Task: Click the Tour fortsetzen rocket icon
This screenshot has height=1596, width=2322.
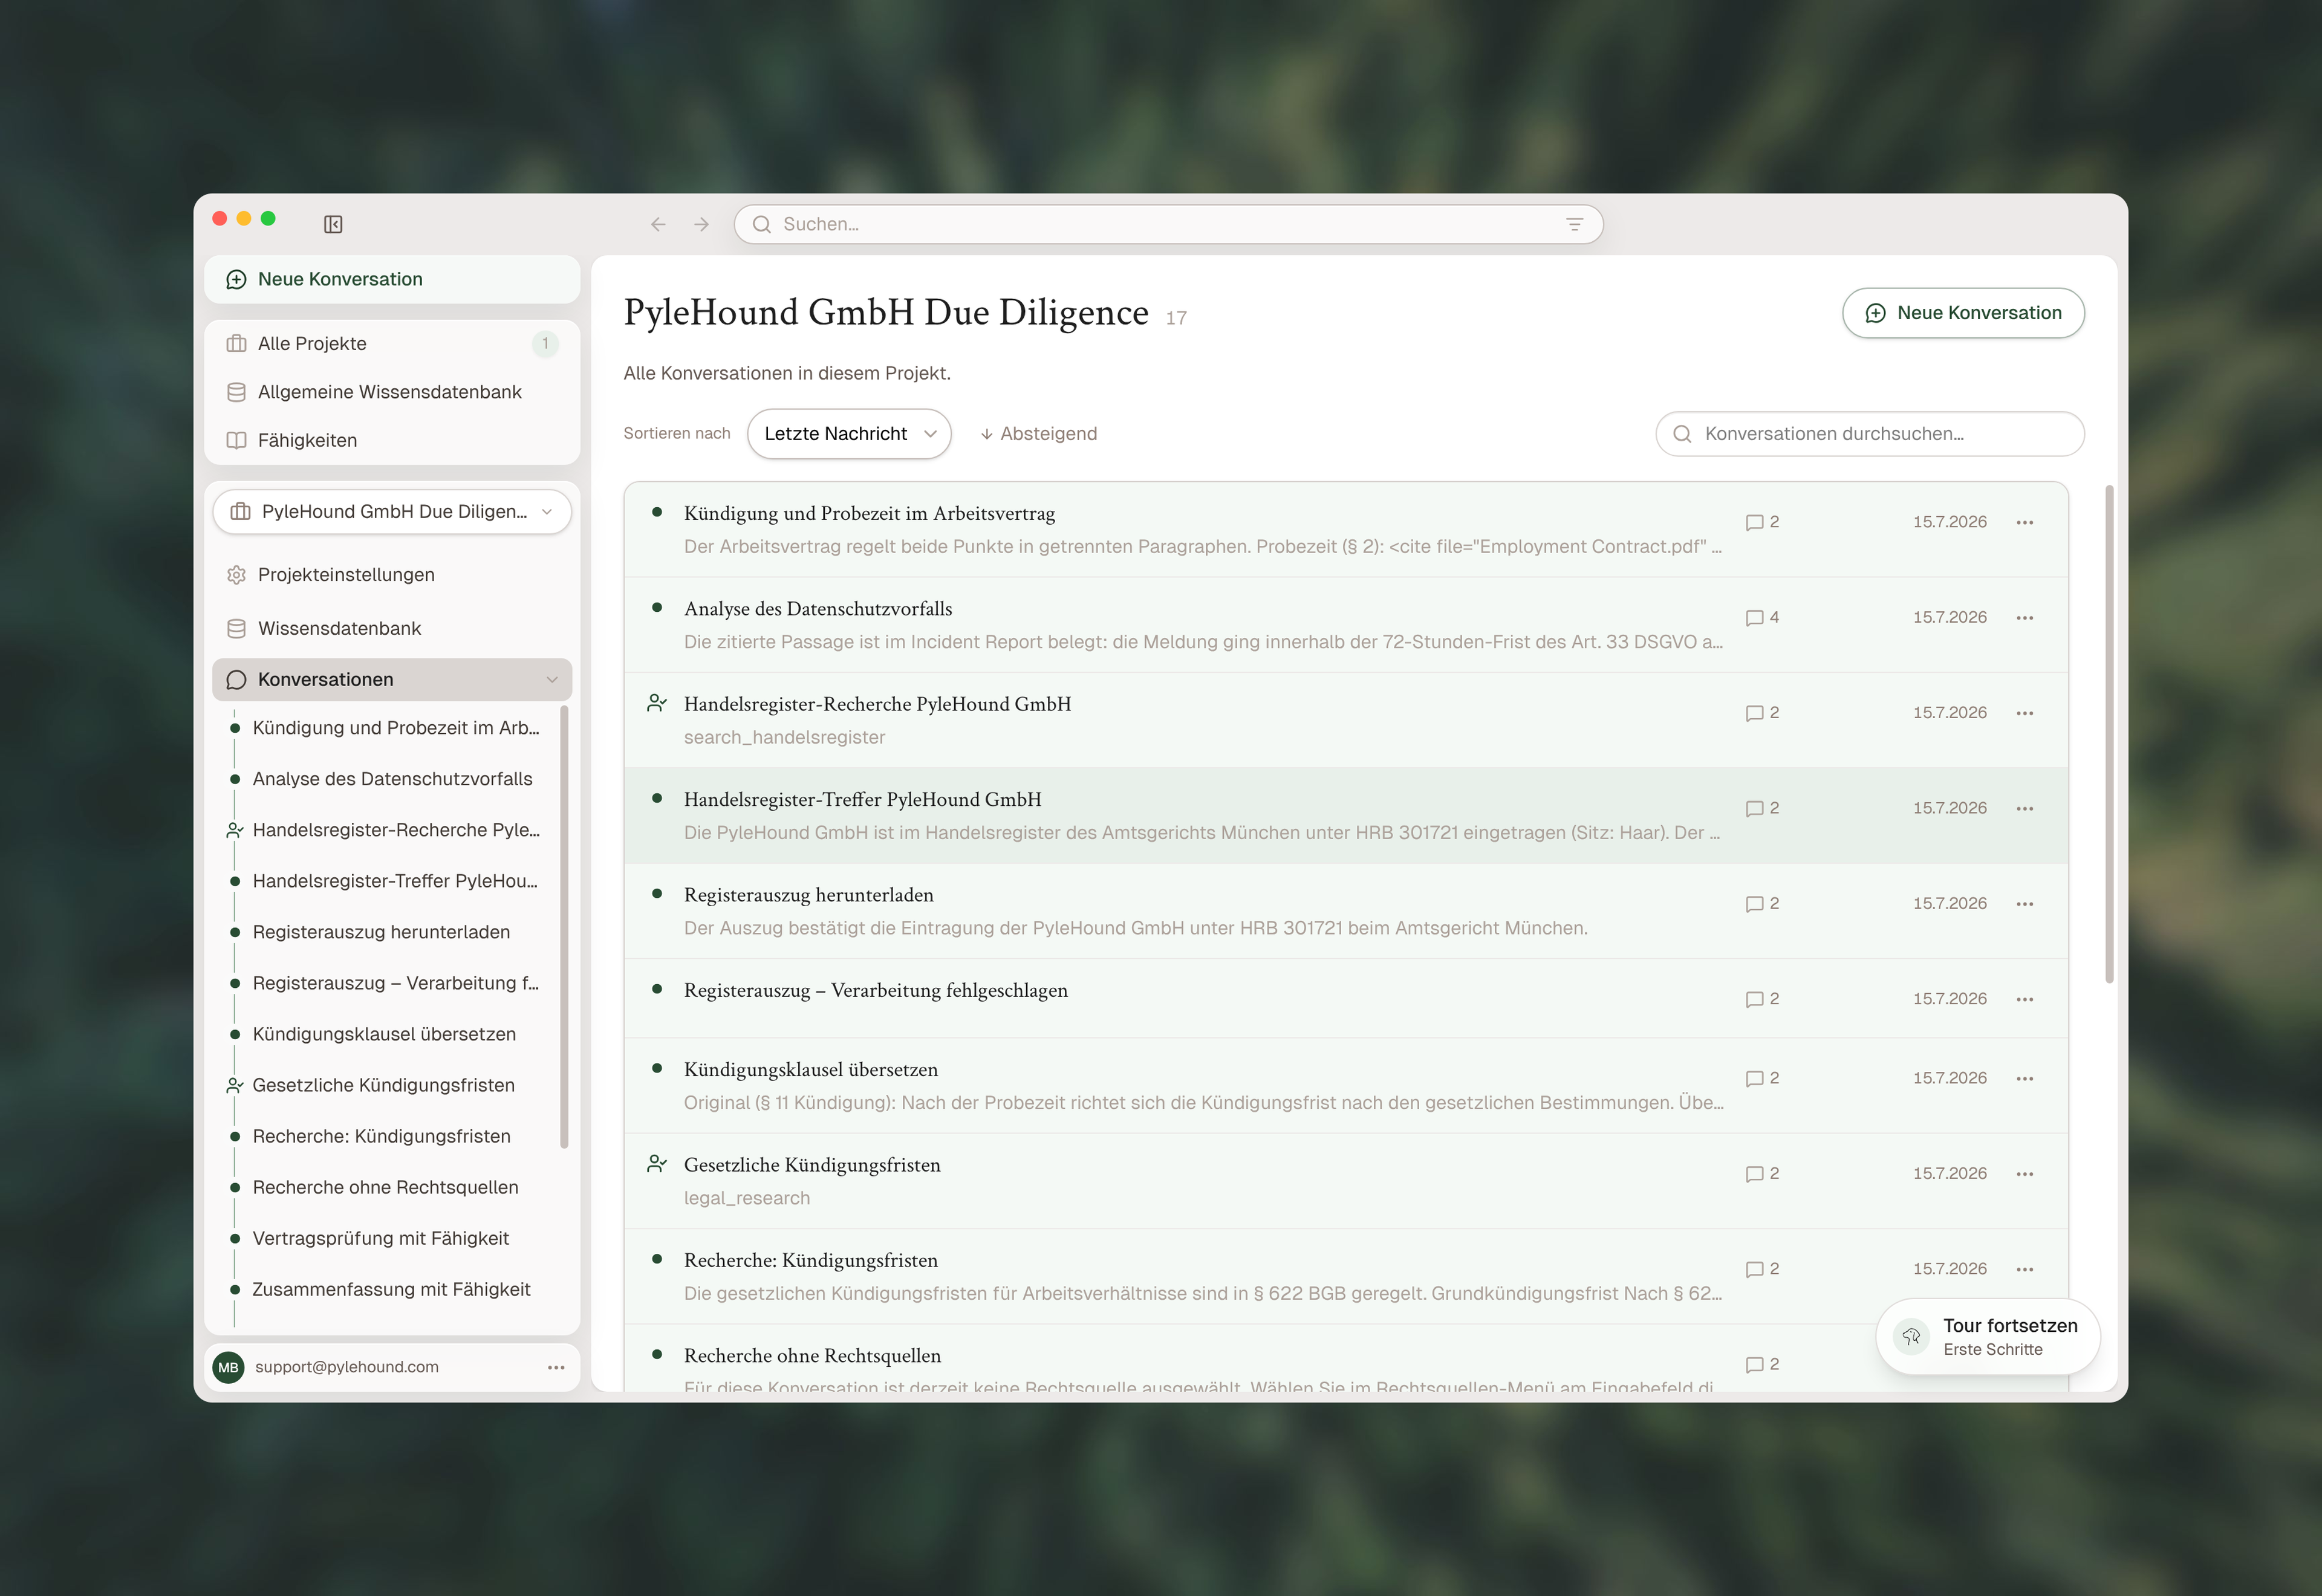Action: [1911, 1337]
